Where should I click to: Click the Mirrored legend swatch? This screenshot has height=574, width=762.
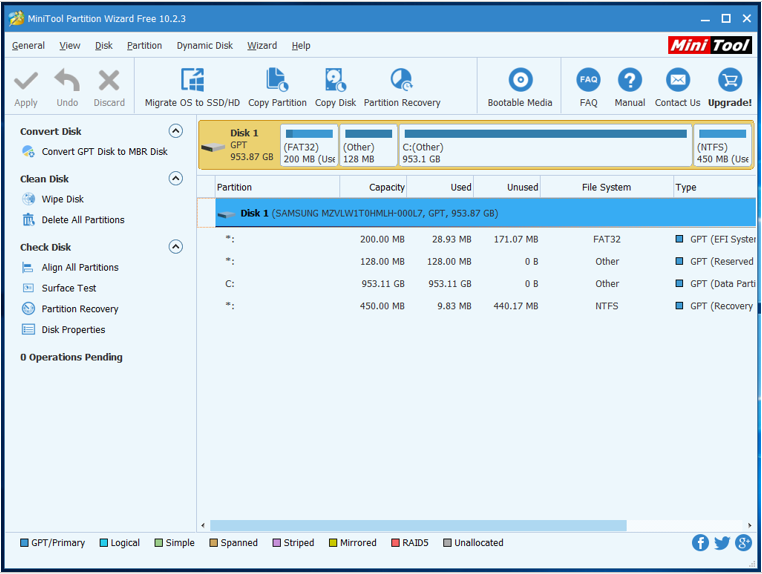point(333,543)
